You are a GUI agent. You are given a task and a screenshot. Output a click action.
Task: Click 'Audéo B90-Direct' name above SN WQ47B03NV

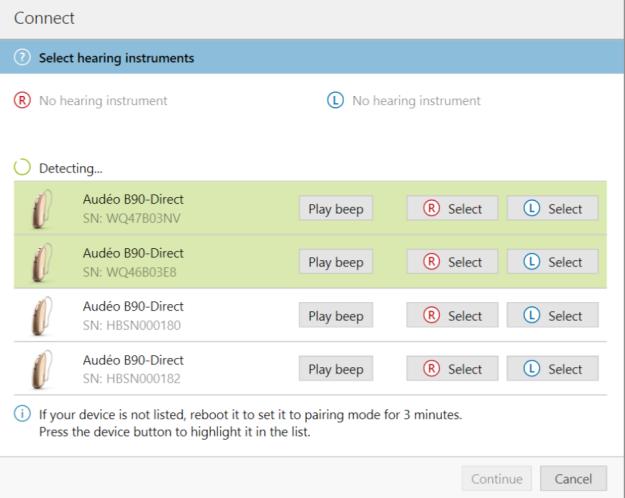tap(133, 199)
